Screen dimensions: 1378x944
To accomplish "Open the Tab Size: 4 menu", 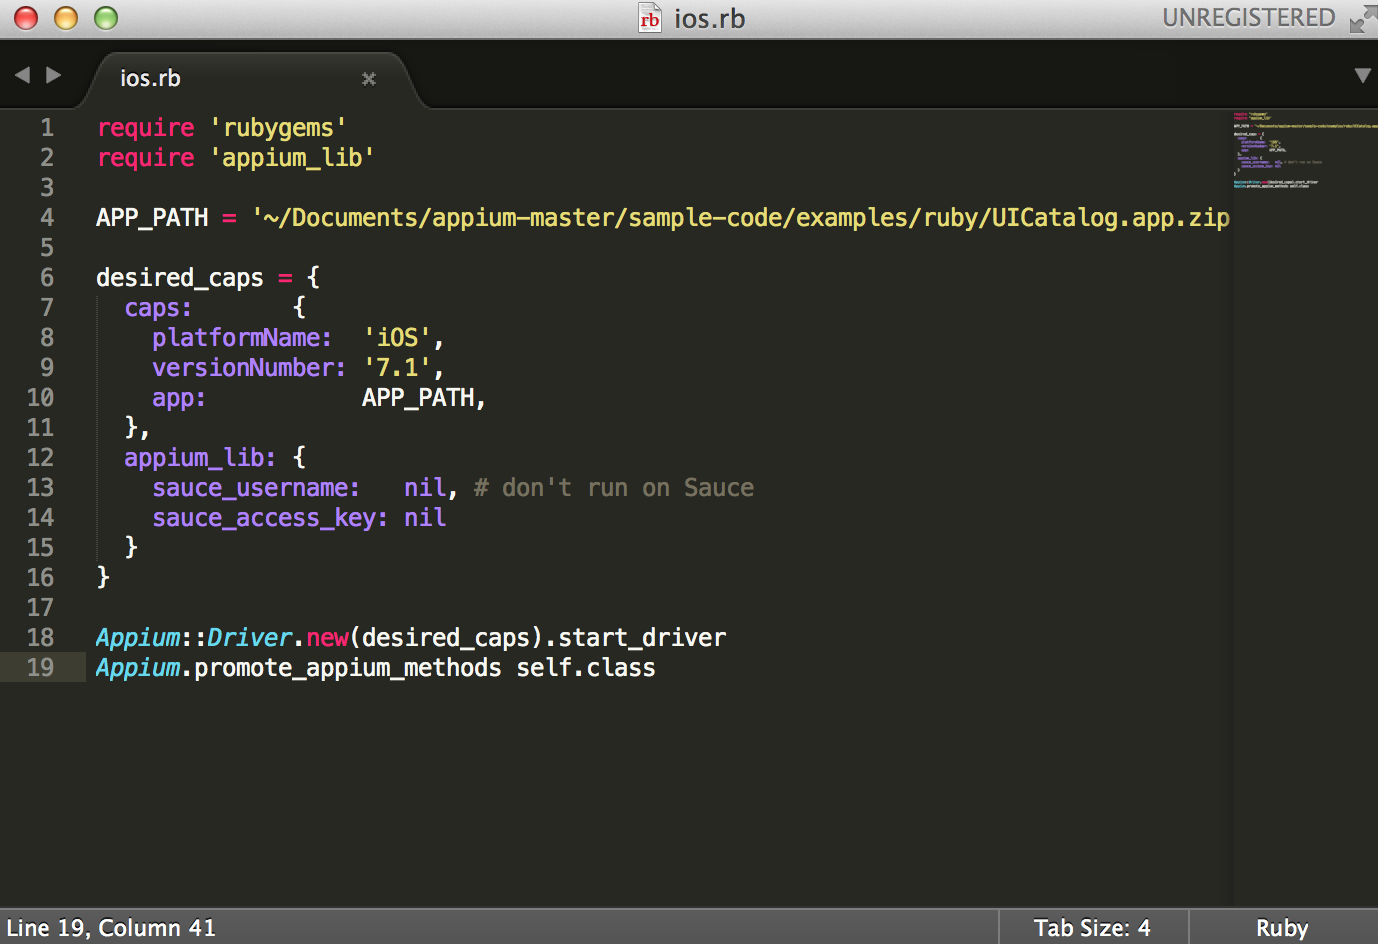I will tap(1092, 928).
